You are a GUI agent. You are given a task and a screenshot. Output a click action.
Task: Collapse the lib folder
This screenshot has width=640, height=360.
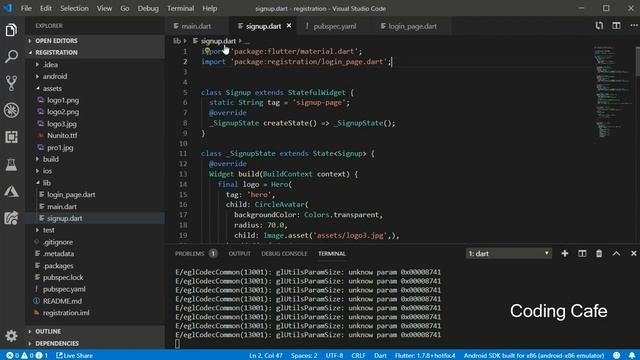47,182
